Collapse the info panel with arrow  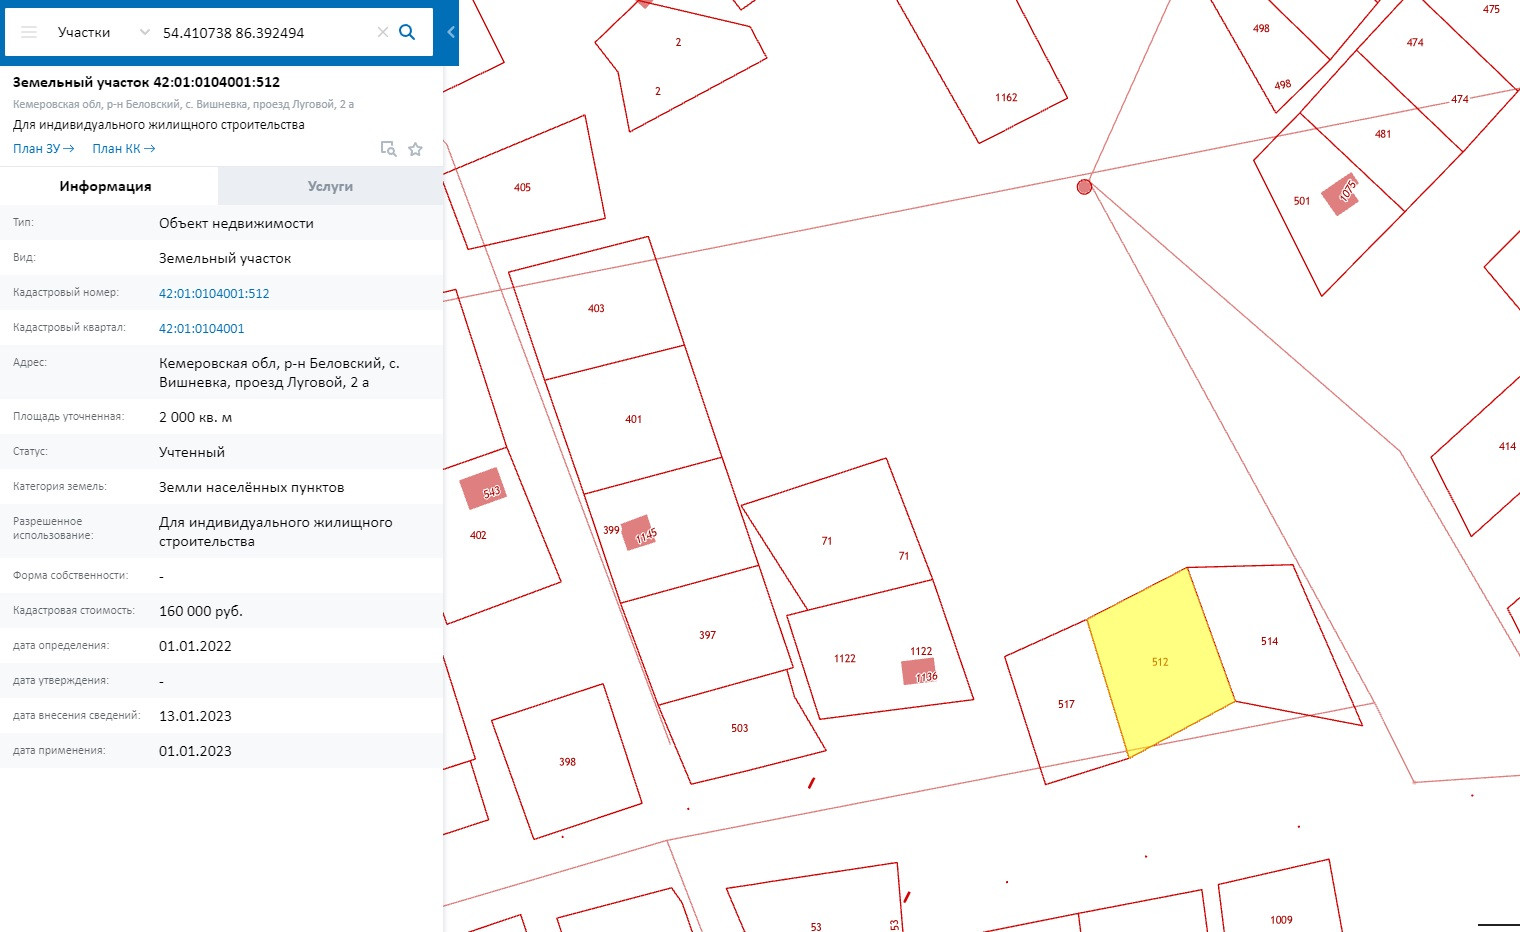coord(450,32)
